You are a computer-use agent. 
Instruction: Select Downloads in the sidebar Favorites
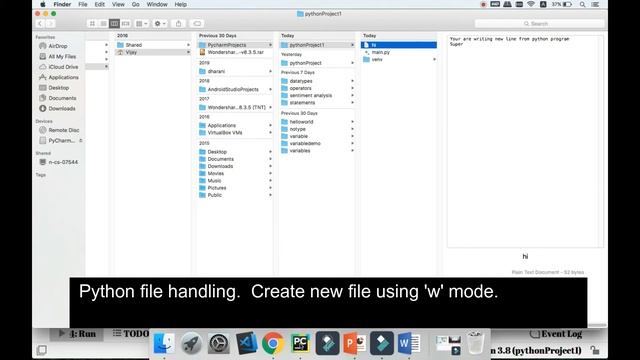click(62, 109)
